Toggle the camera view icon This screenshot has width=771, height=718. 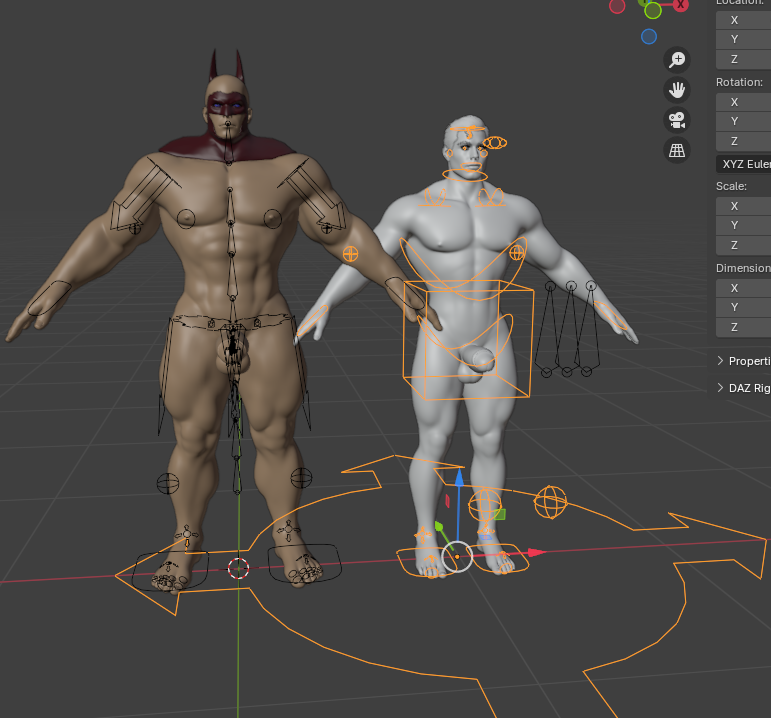click(x=677, y=120)
